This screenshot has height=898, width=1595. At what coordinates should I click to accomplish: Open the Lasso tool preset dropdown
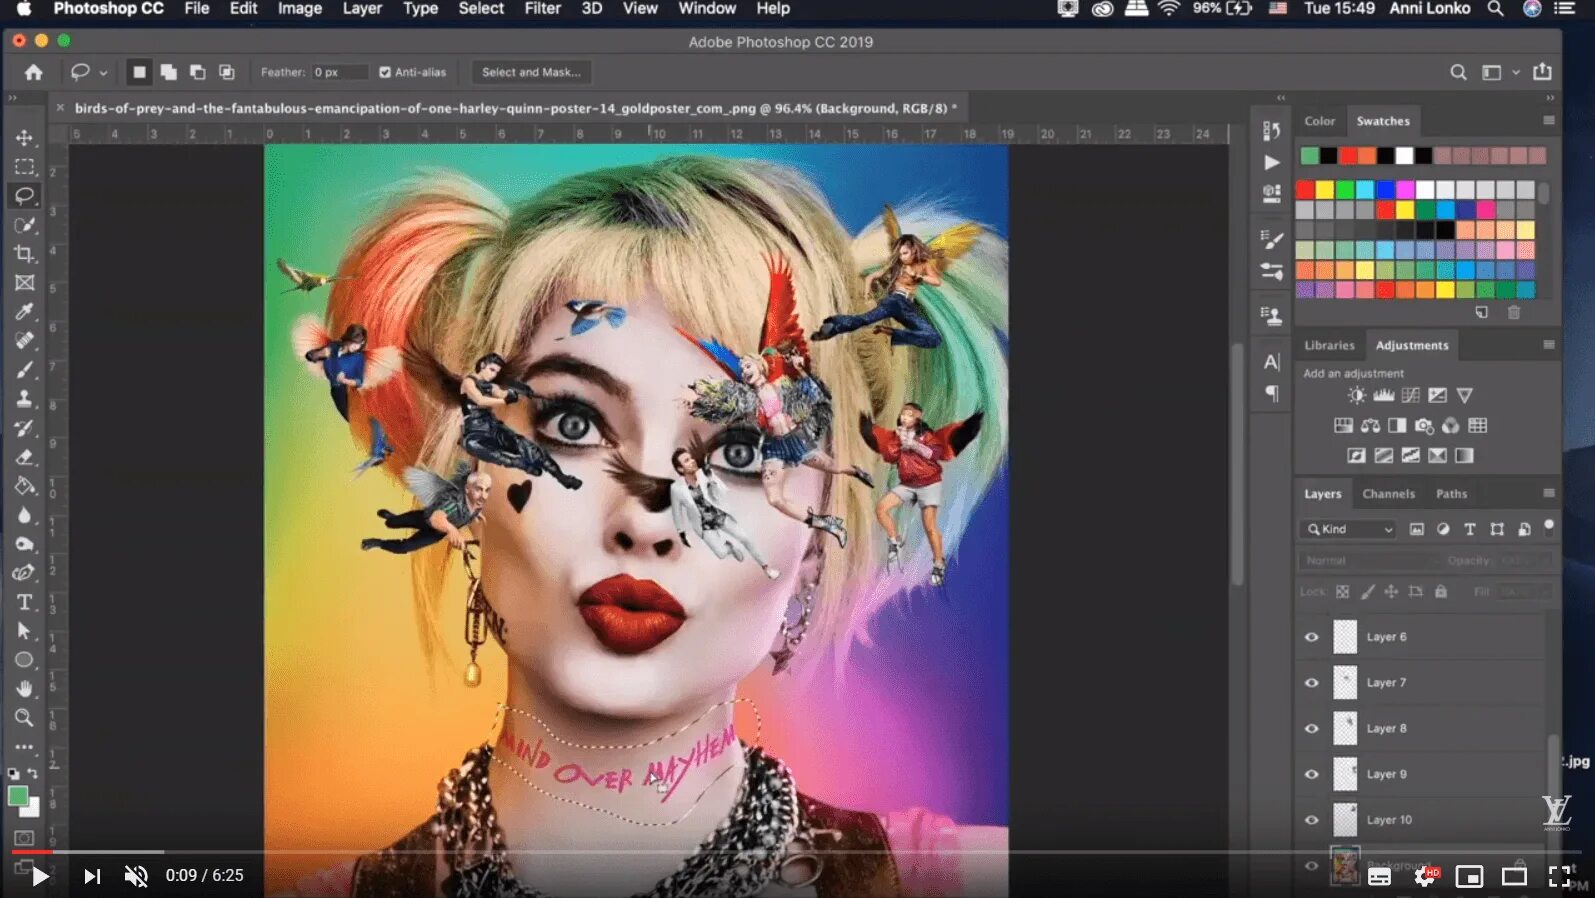[103, 73]
